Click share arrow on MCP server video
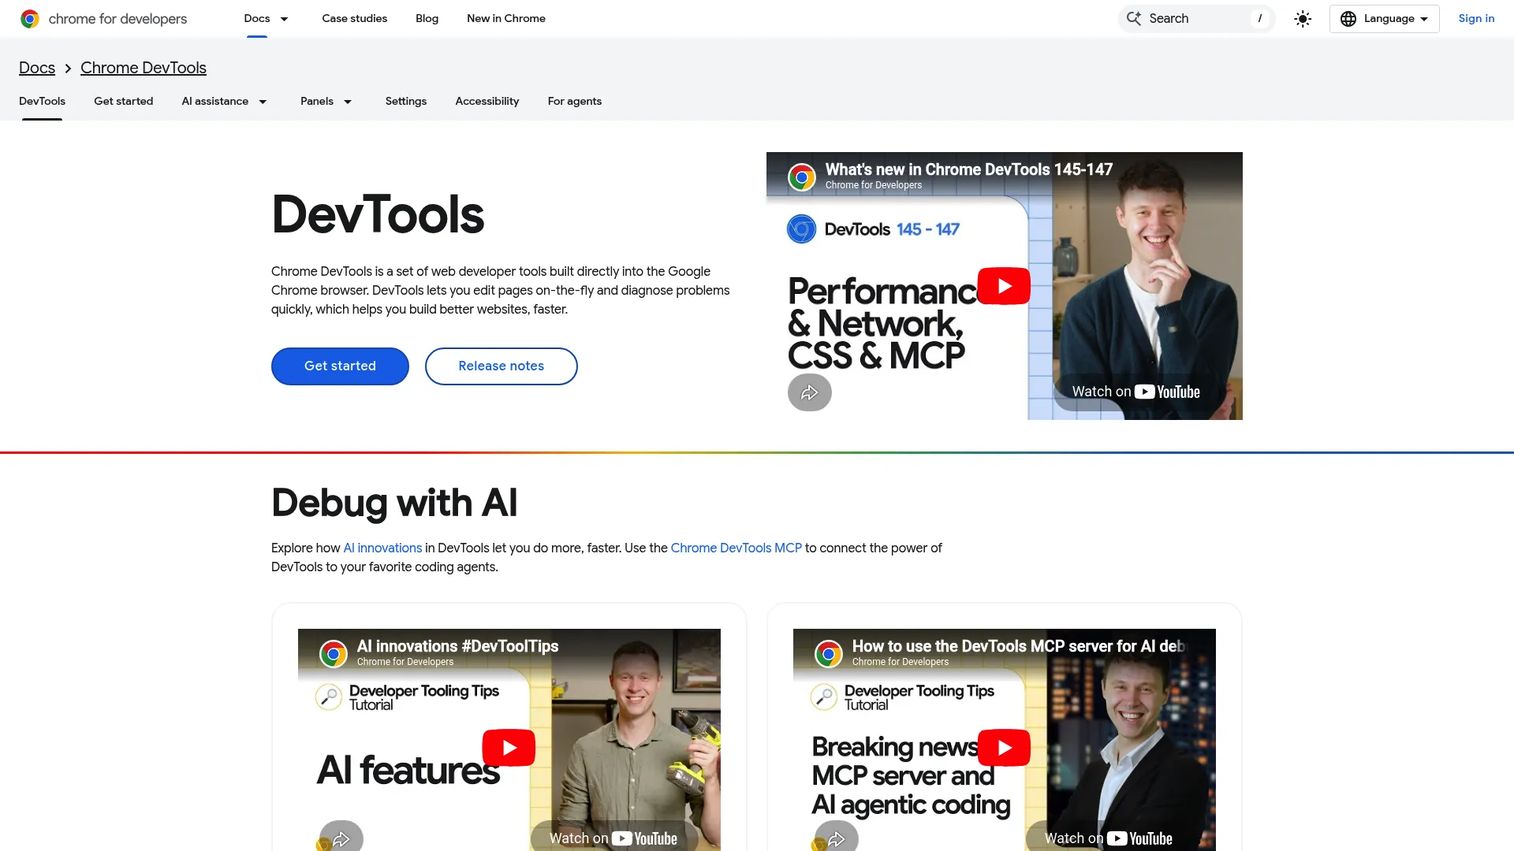1514x851 pixels. tap(837, 838)
